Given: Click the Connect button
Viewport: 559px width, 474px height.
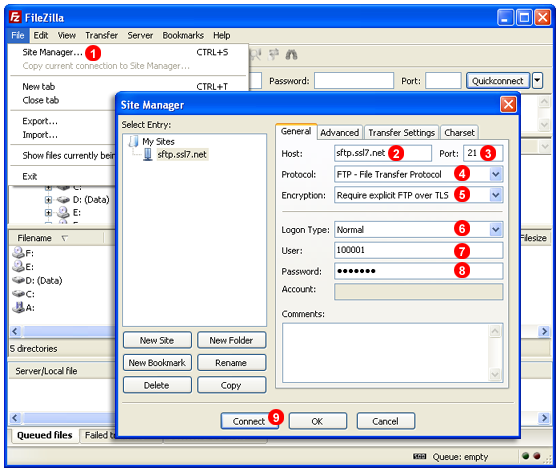Looking at the screenshot, I should 249,421.
